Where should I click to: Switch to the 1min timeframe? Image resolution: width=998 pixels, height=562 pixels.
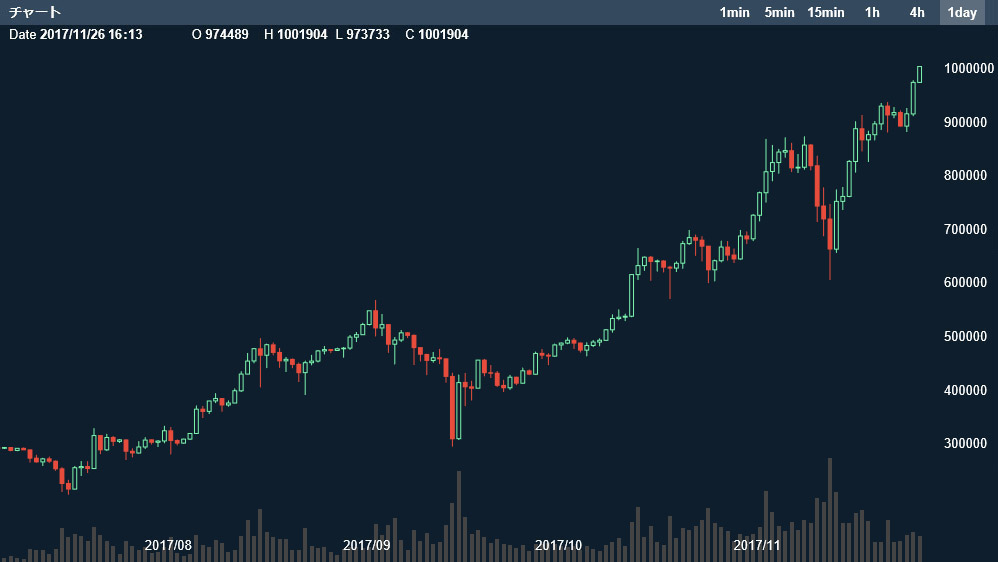(x=734, y=12)
